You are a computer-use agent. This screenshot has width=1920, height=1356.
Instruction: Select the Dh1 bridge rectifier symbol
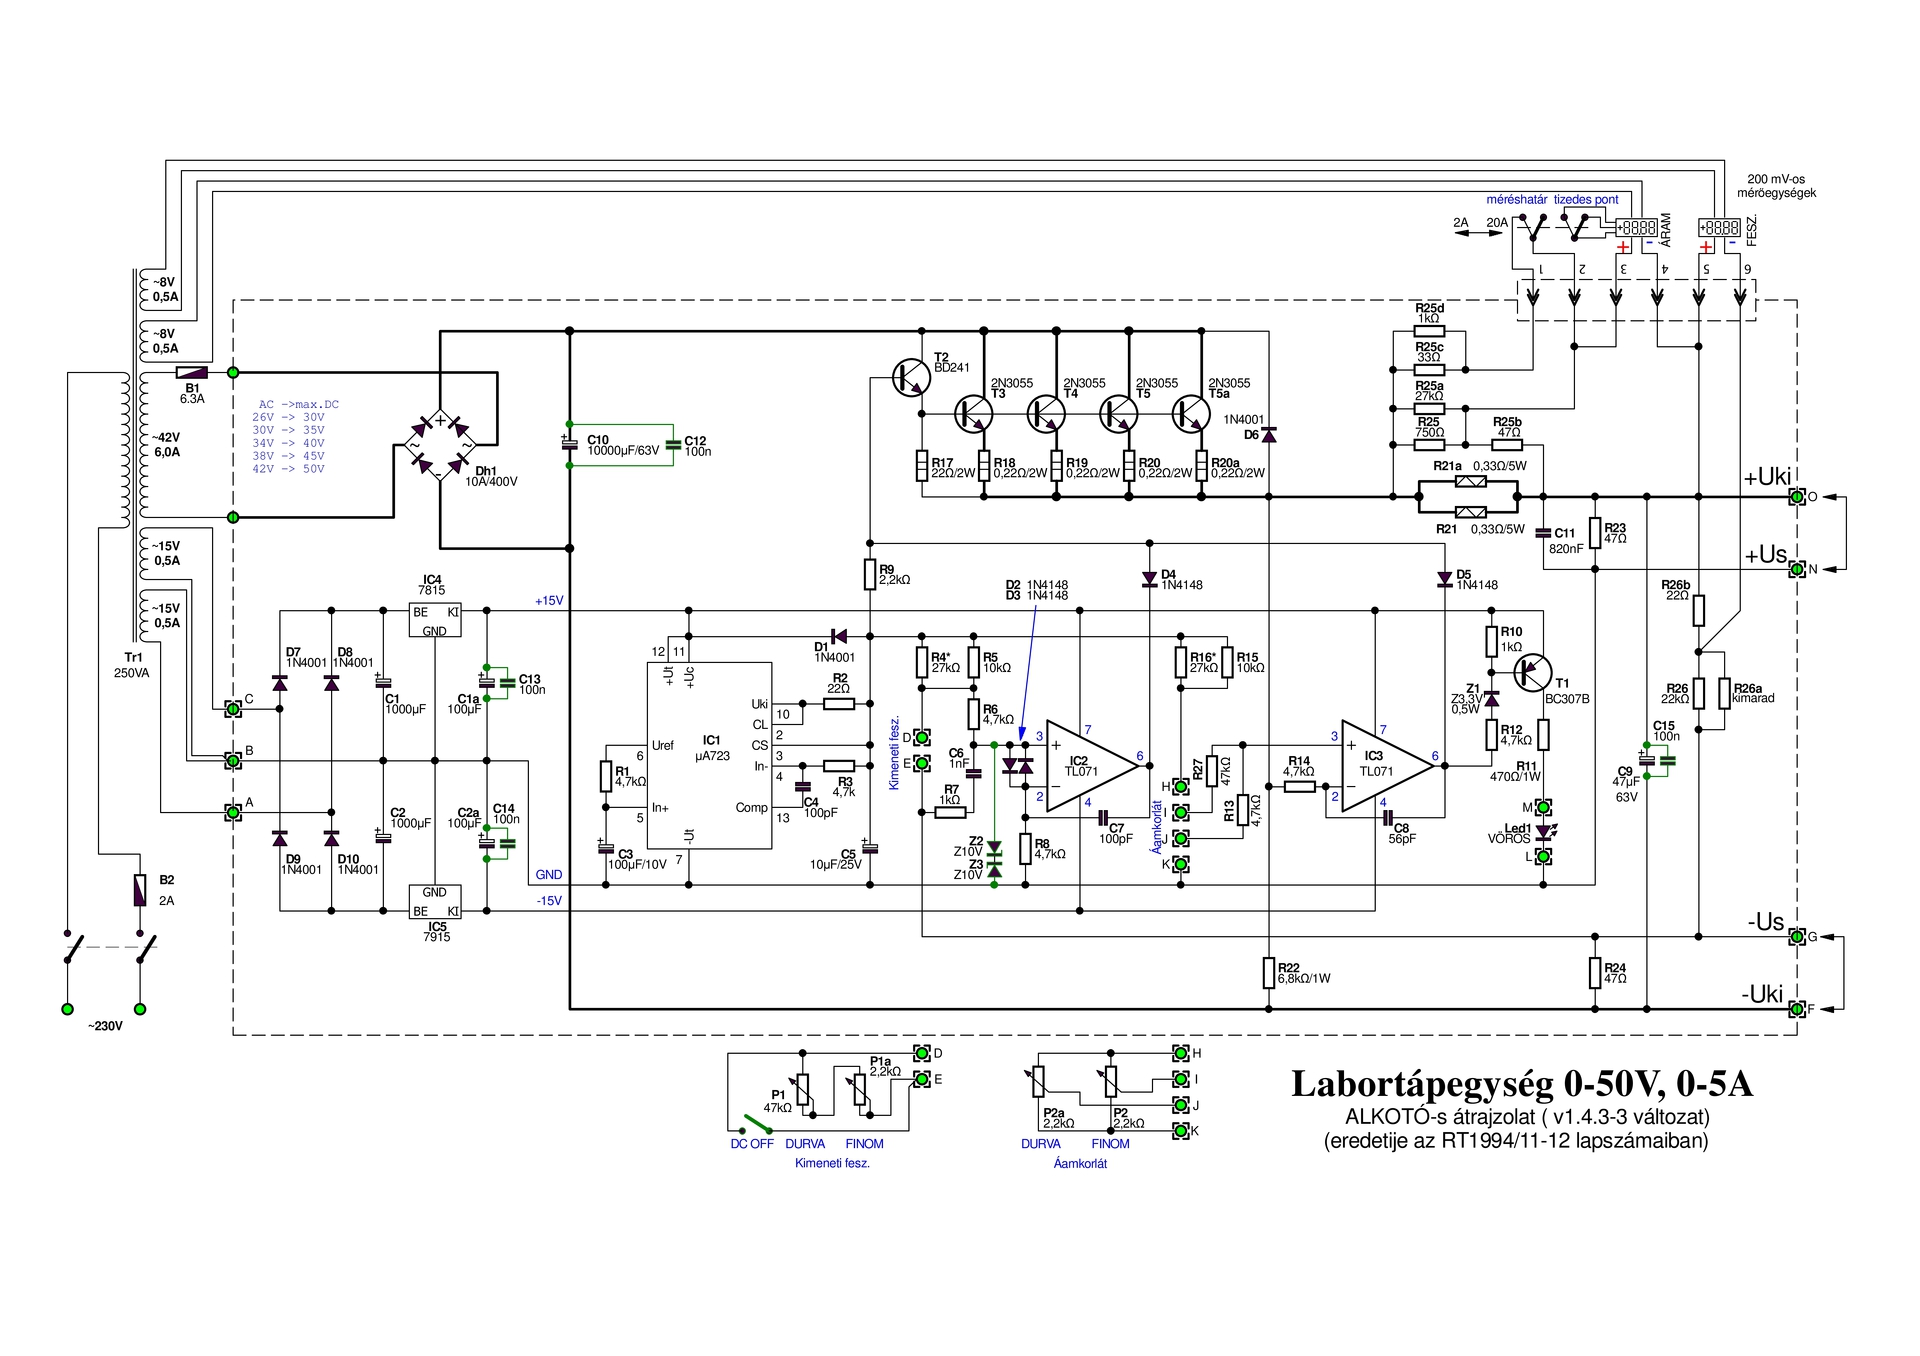(440, 444)
